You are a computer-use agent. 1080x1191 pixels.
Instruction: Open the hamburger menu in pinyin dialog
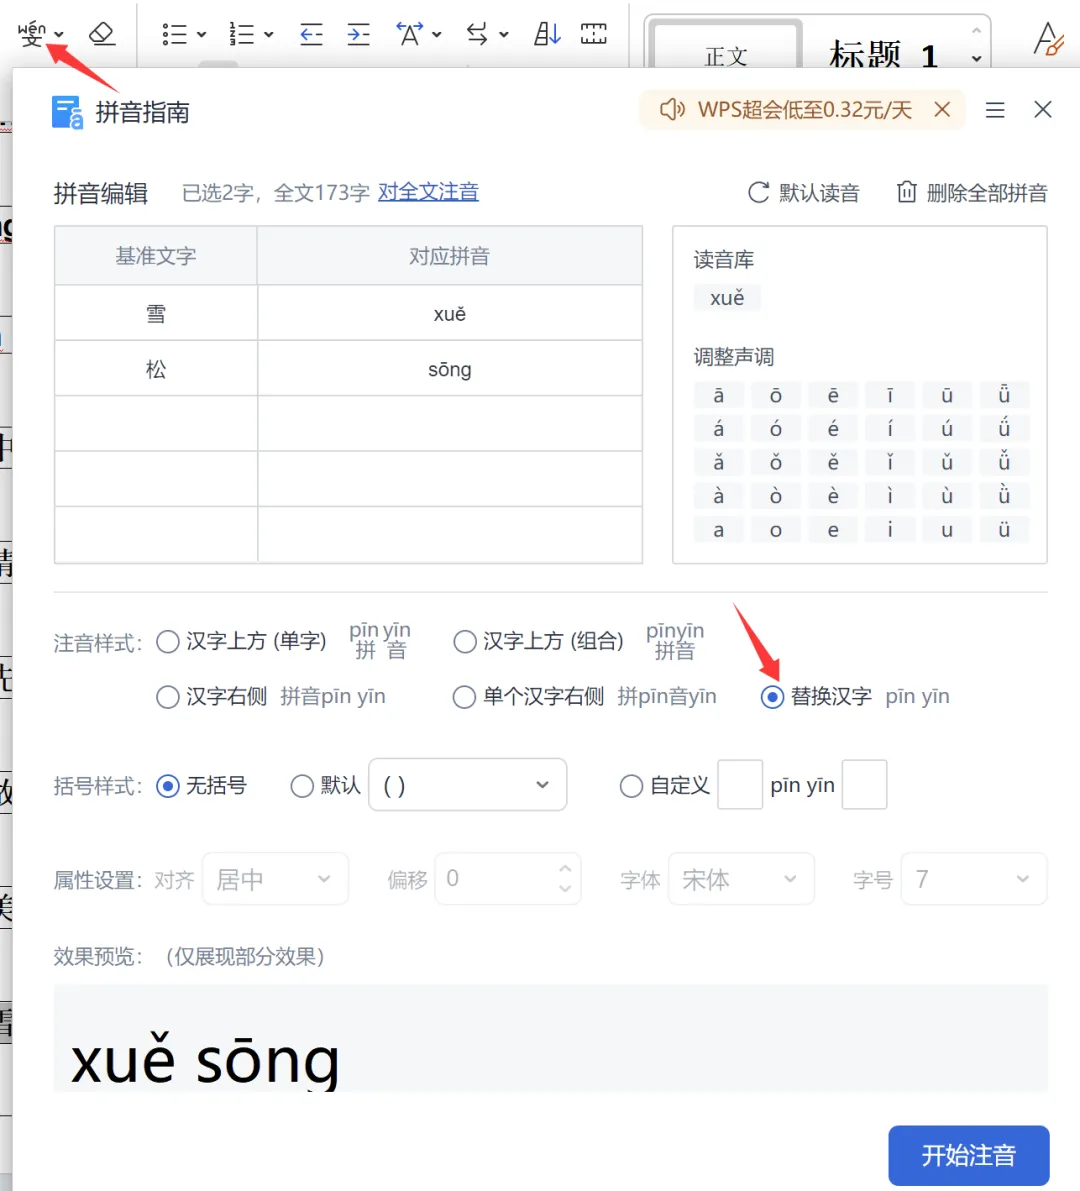pos(995,110)
